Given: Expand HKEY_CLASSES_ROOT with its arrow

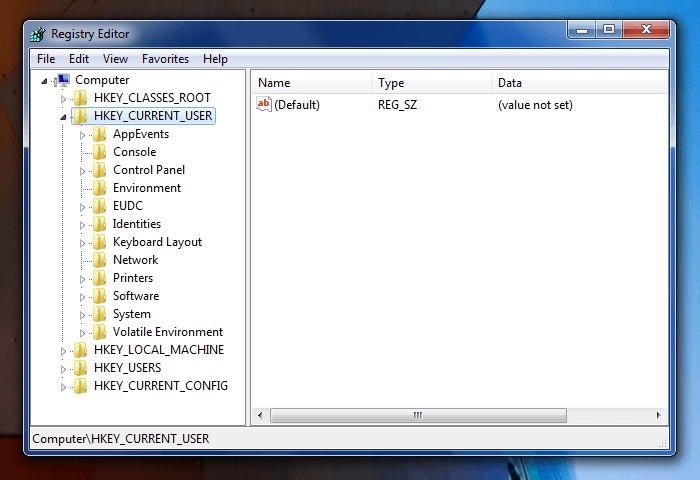Looking at the screenshot, I should coord(63,99).
